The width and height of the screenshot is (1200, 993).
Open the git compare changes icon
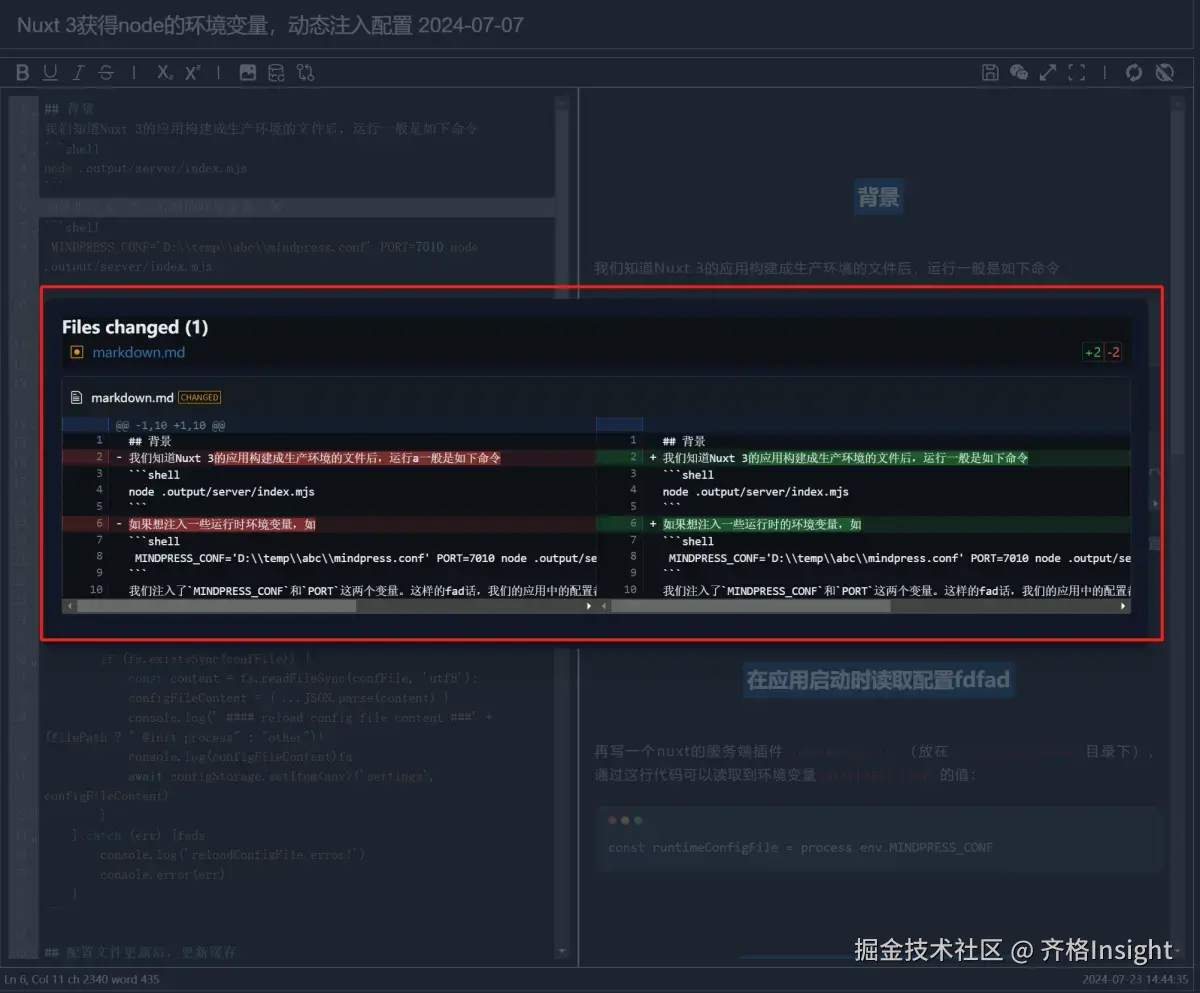pos(305,72)
